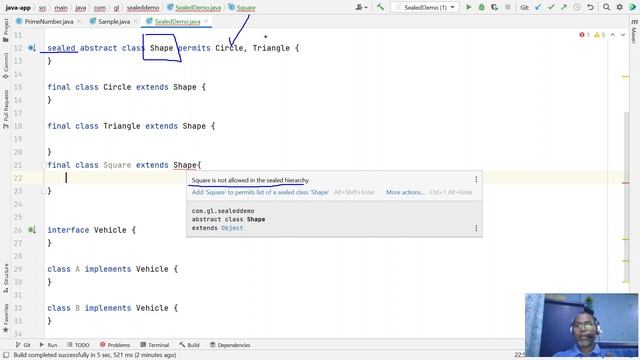Viewport: 640px width, 360px height.
Task: Close the PrimeNumber.java tab
Action: click(x=79, y=21)
